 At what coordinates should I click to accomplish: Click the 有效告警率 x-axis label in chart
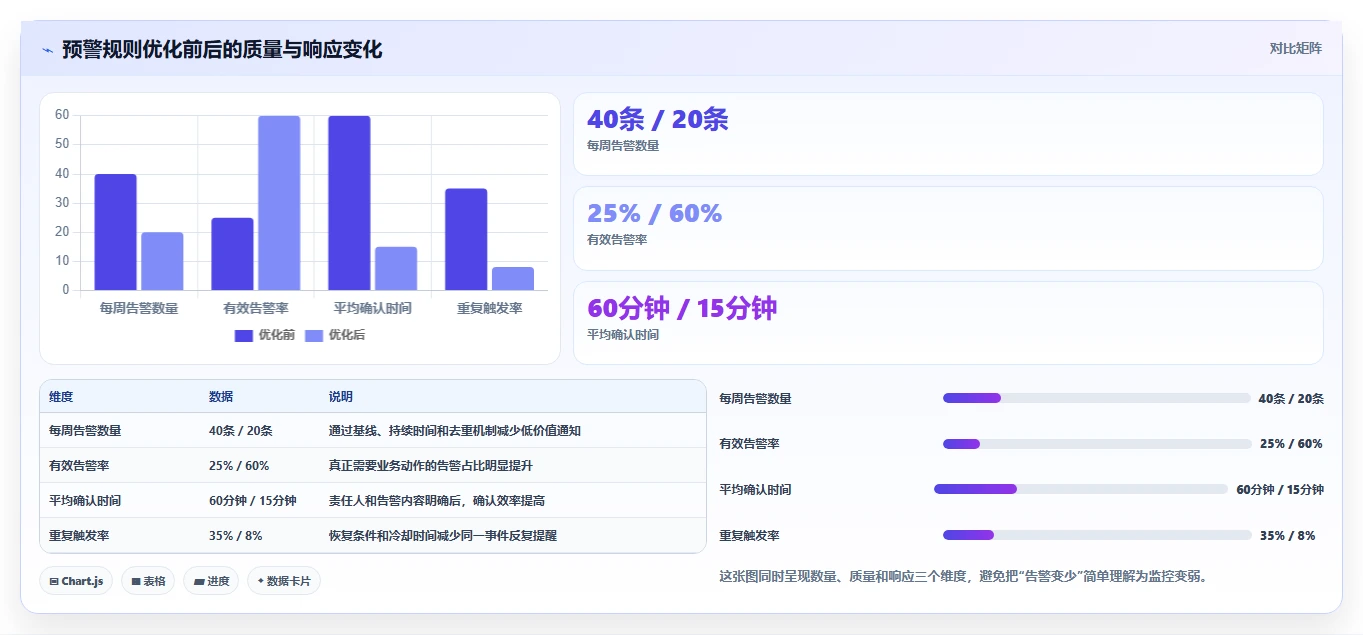point(256,309)
